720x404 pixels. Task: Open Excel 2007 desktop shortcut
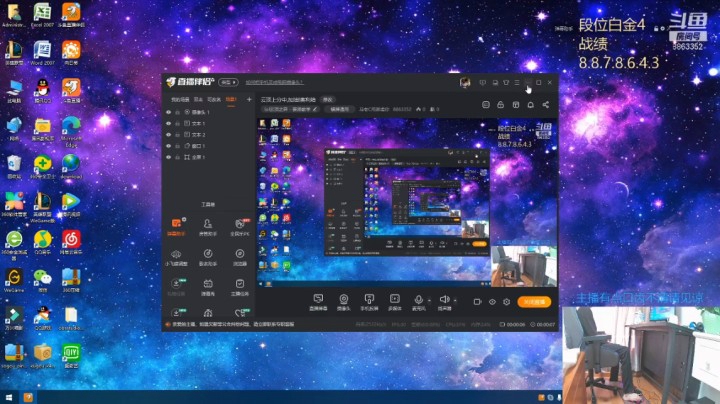(42, 15)
